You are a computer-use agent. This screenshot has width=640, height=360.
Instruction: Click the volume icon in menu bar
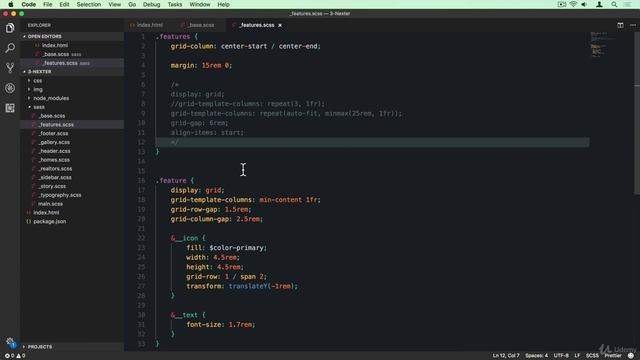584,4
